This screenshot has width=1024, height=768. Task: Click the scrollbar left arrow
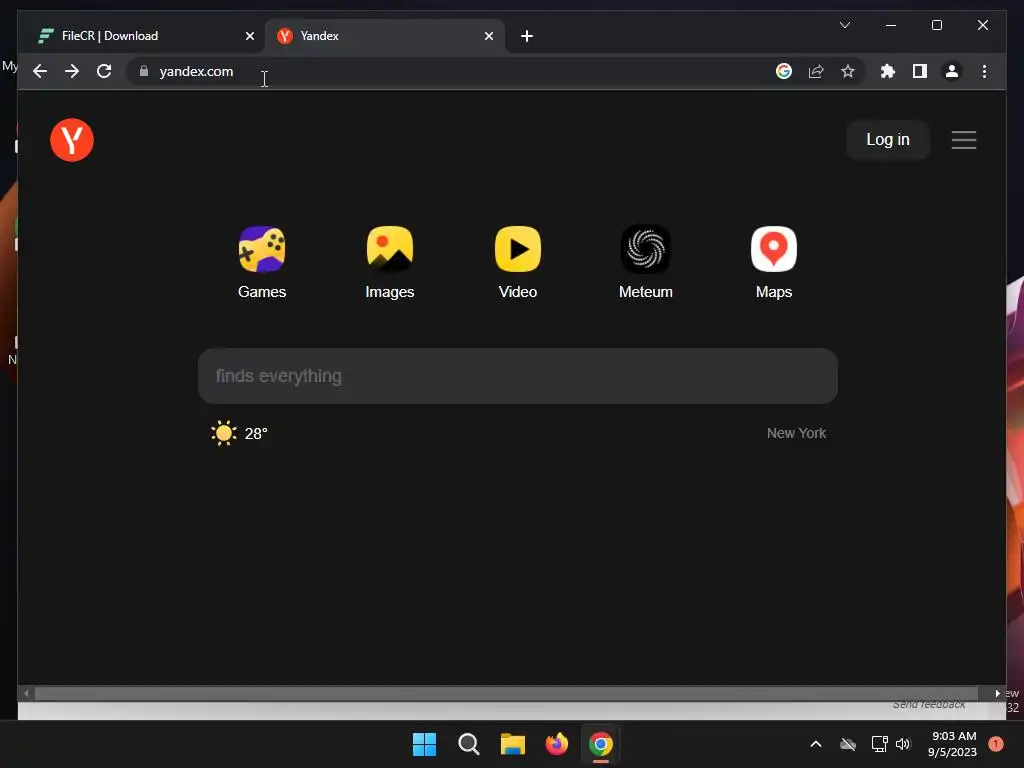point(26,693)
